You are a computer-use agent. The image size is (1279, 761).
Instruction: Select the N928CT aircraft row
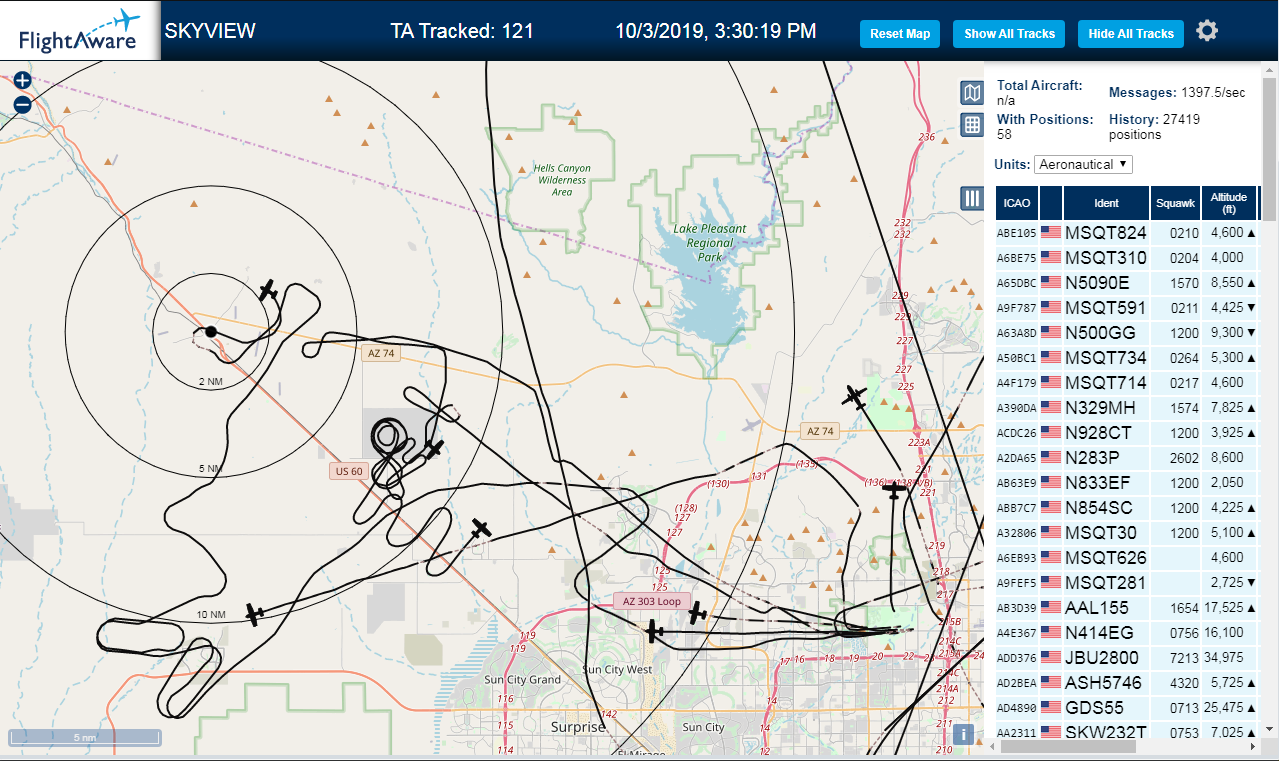click(x=1126, y=432)
